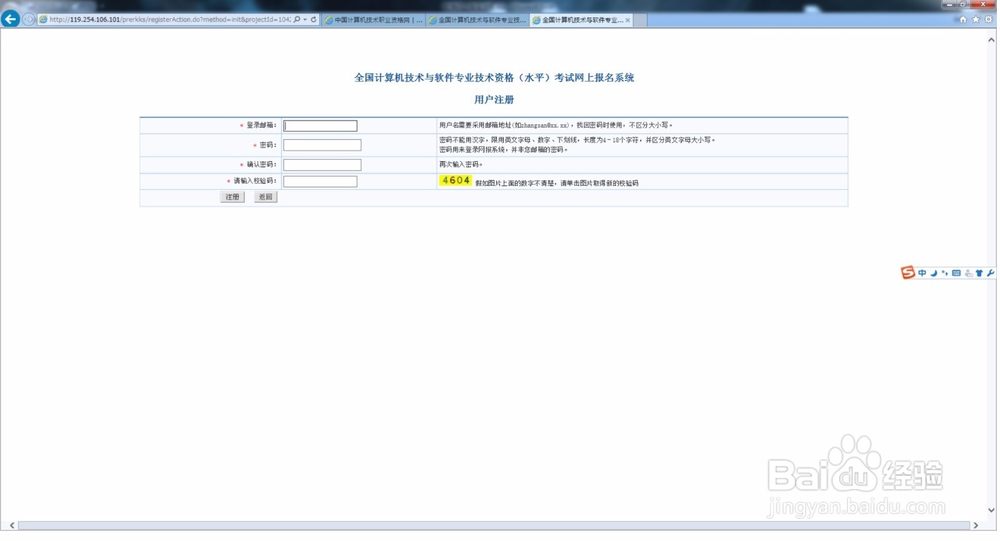Click the 请输入校验码 label

click(x=254, y=181)
